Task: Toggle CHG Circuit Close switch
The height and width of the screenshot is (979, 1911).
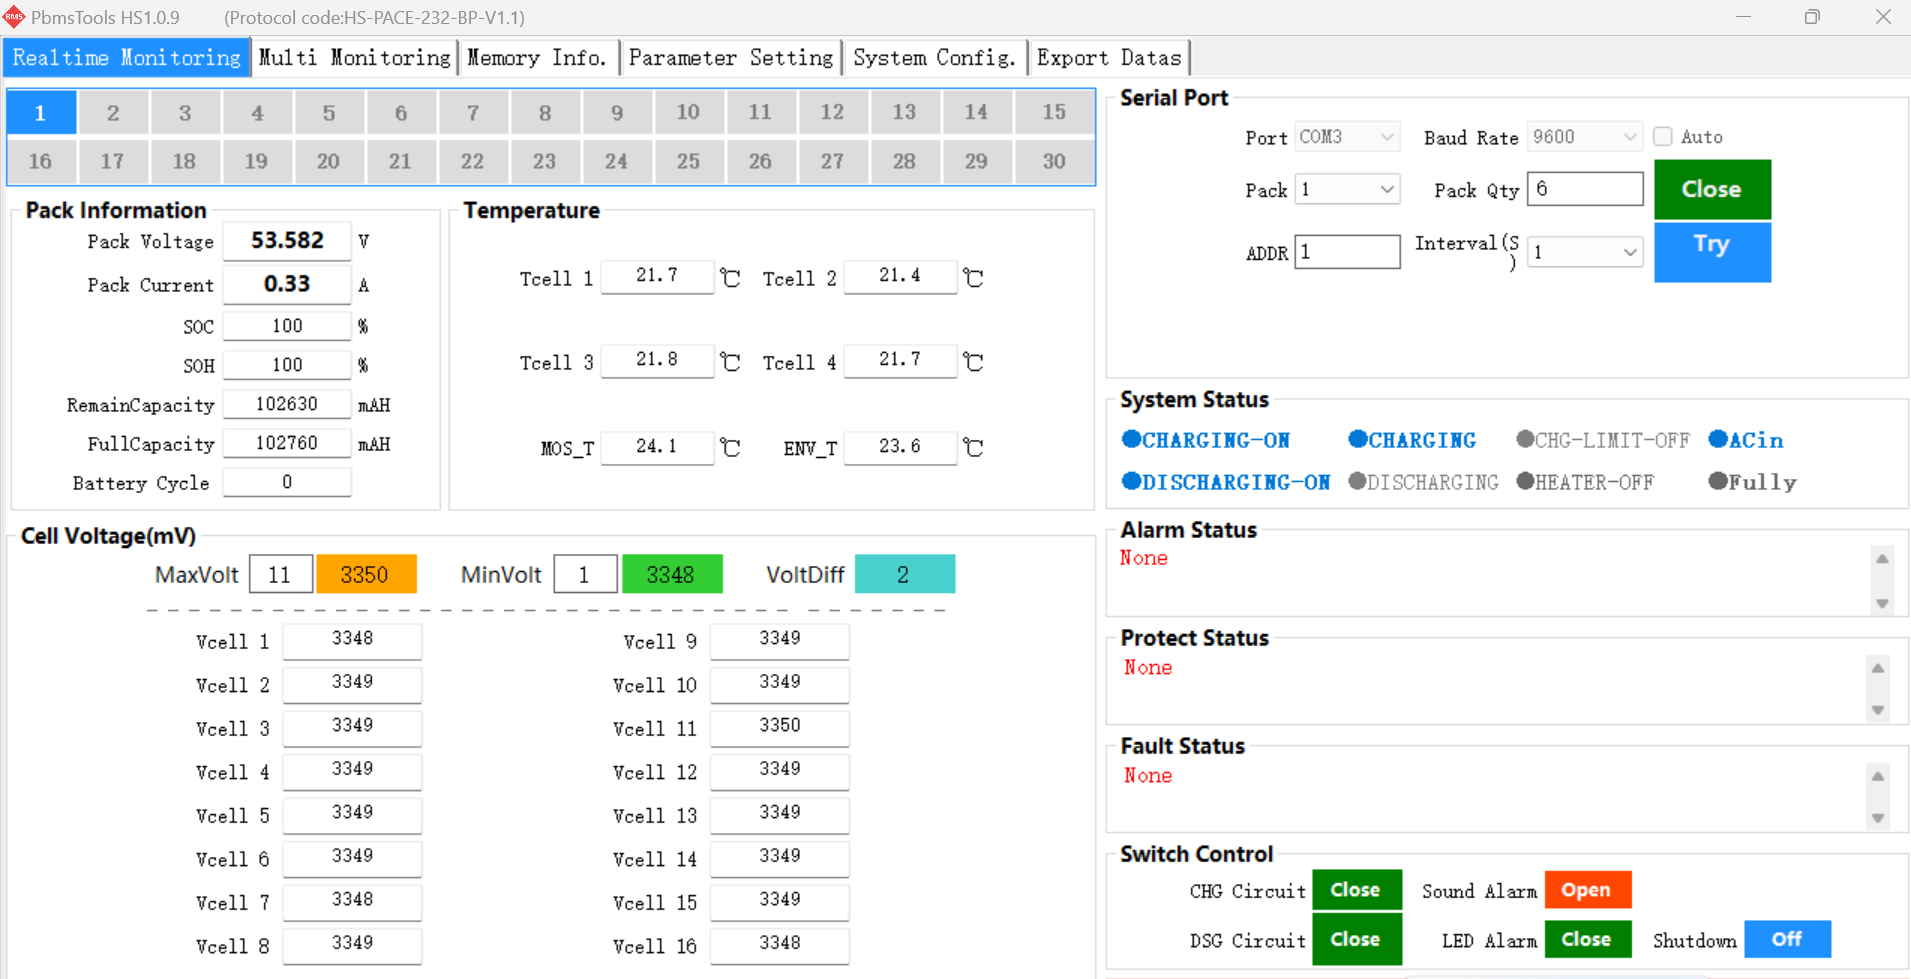Action: point(1356,890)
